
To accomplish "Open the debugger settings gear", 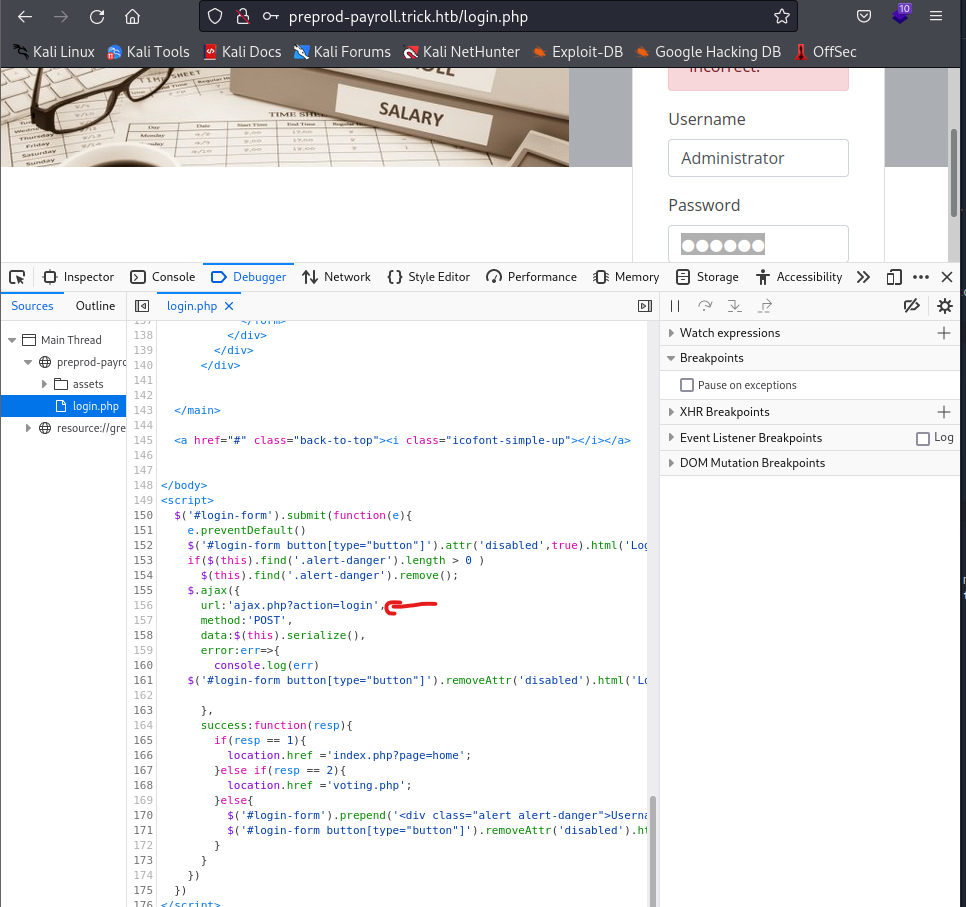I will [x=944, y=306].
